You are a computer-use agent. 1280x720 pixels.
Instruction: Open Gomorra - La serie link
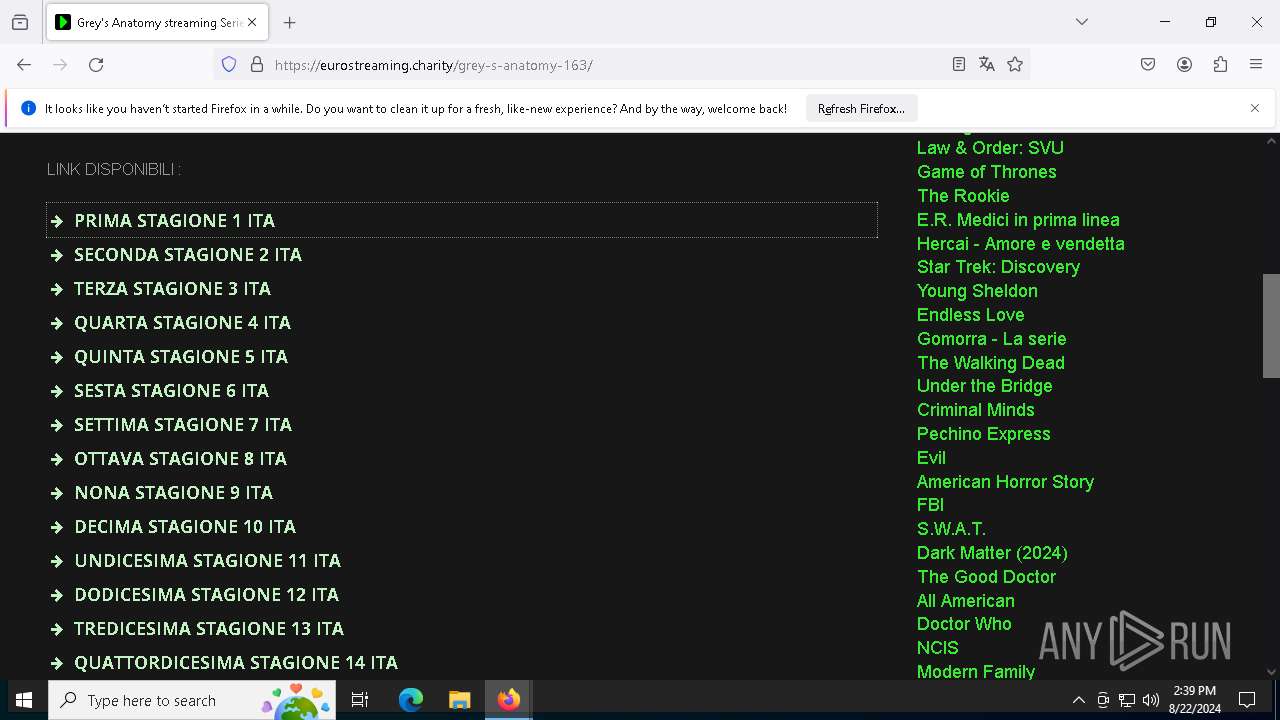click(991, 339)
